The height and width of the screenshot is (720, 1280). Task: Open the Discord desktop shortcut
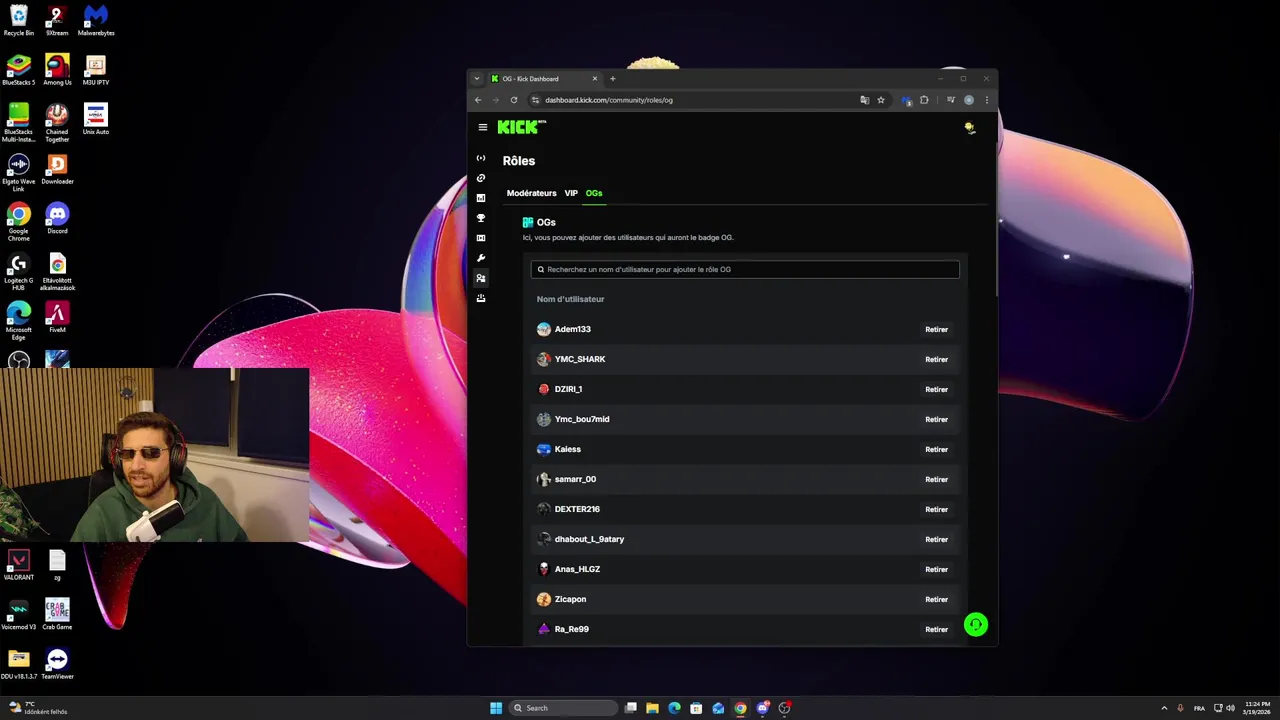pos(57,218)
